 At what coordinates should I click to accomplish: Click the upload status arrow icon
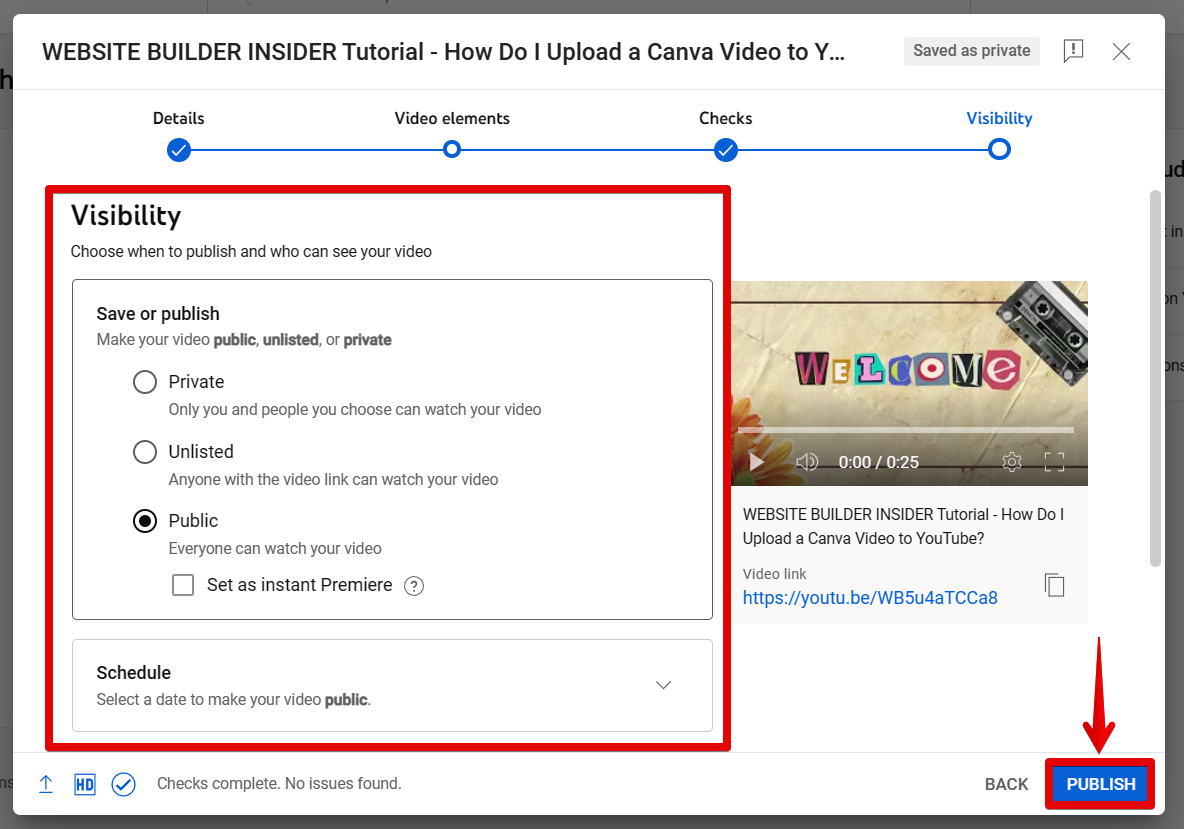click(46, 784)
